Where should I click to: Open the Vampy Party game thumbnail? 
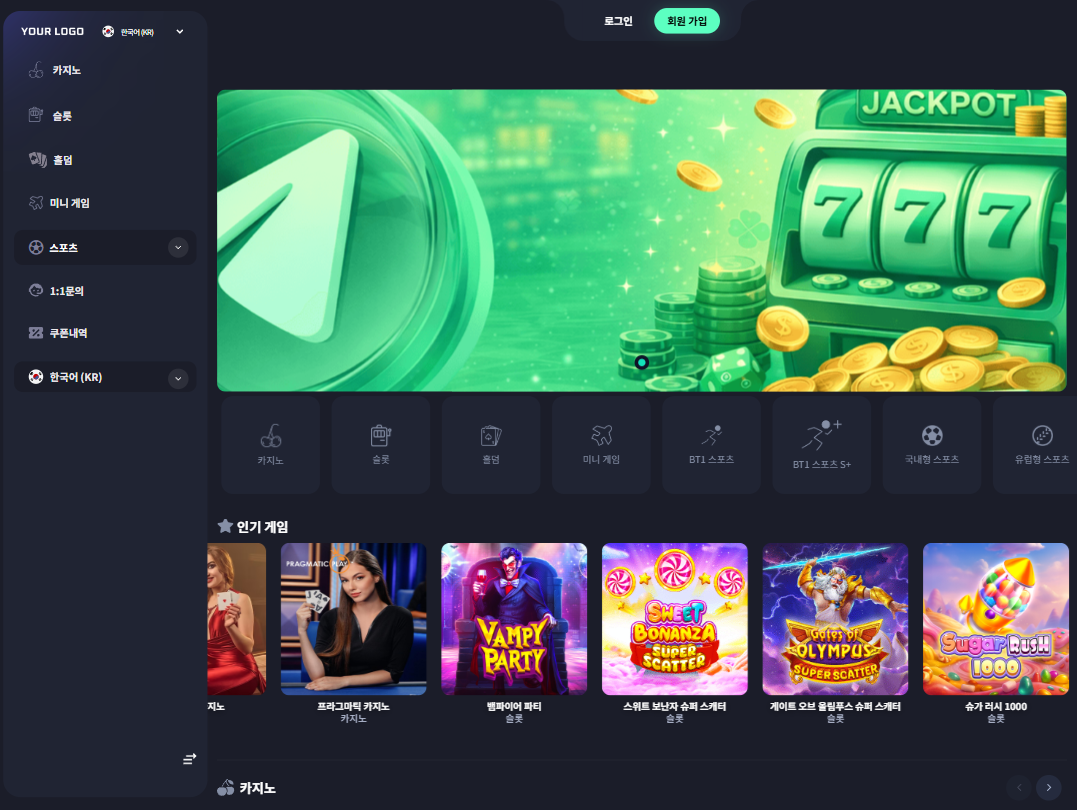(x=514, y=619)
